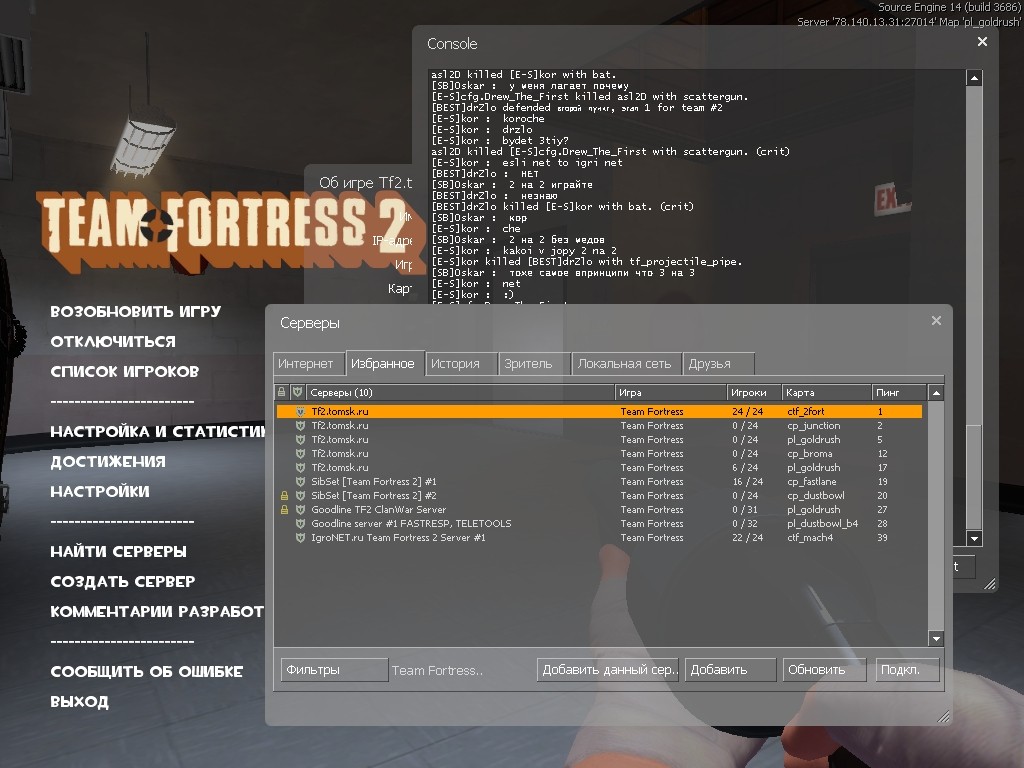1024x768 pixels.
Task: Click the Console window resize grip
Action: click(x=990, y=584)
